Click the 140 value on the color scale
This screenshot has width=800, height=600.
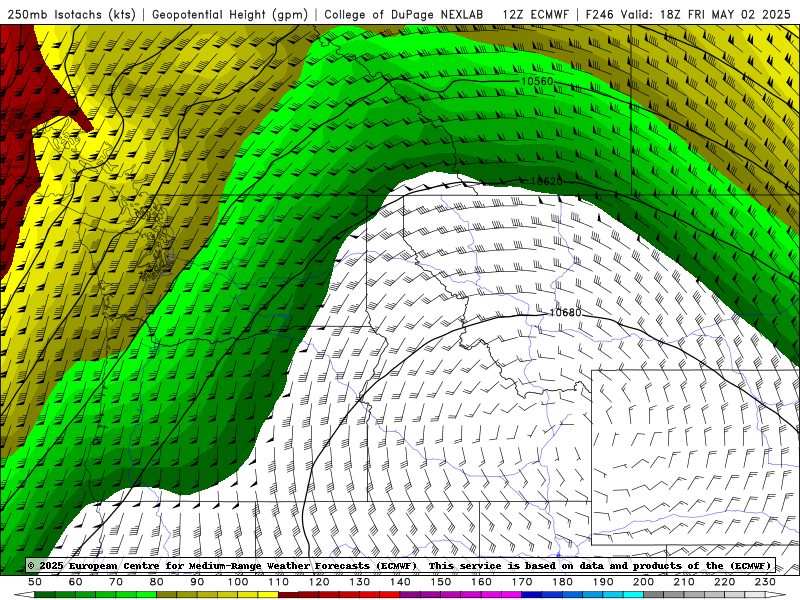pos(400,582)
